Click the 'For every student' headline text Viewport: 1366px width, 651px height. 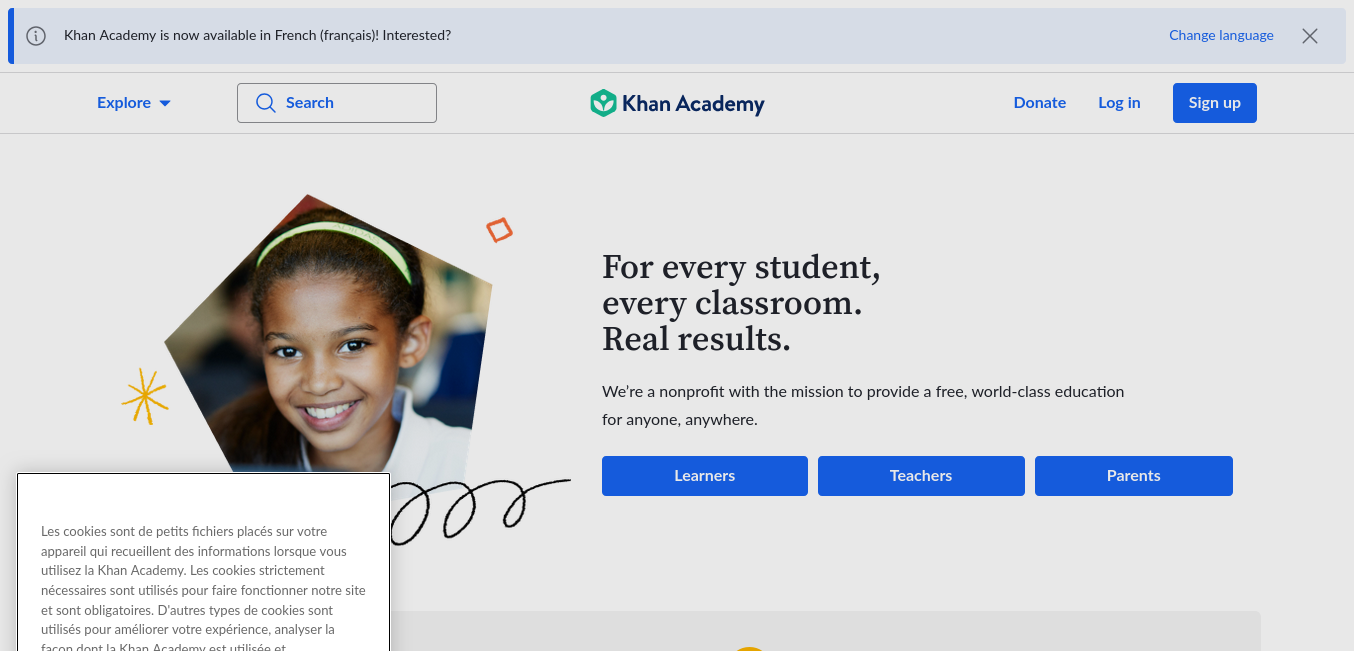coord(741,304)
